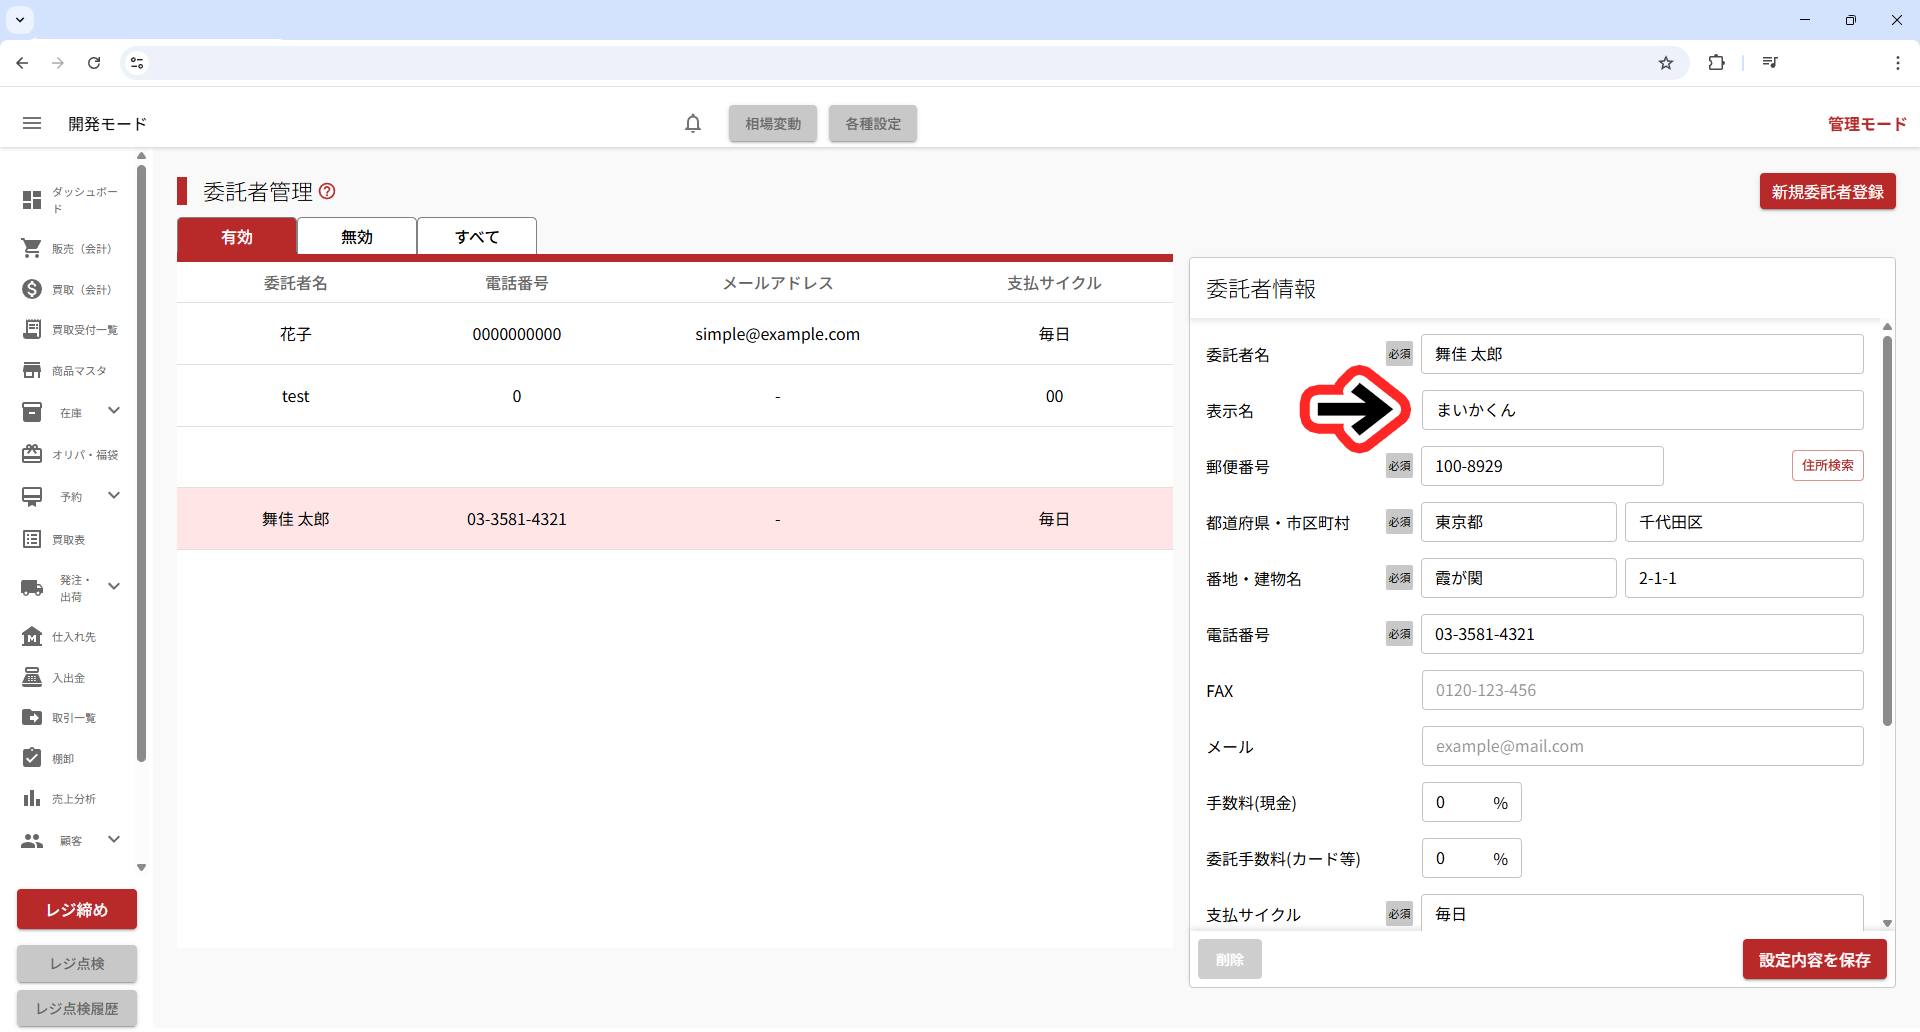The height and width of the screenshot is (1032, 1920).
Task: Click the 表示名 input field
Action: coord(1641,410)
